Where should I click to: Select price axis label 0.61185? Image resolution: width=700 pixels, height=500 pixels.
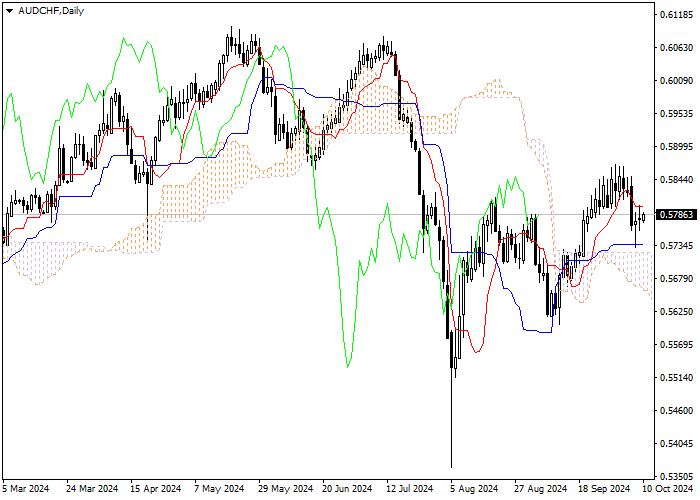[676, 15]
